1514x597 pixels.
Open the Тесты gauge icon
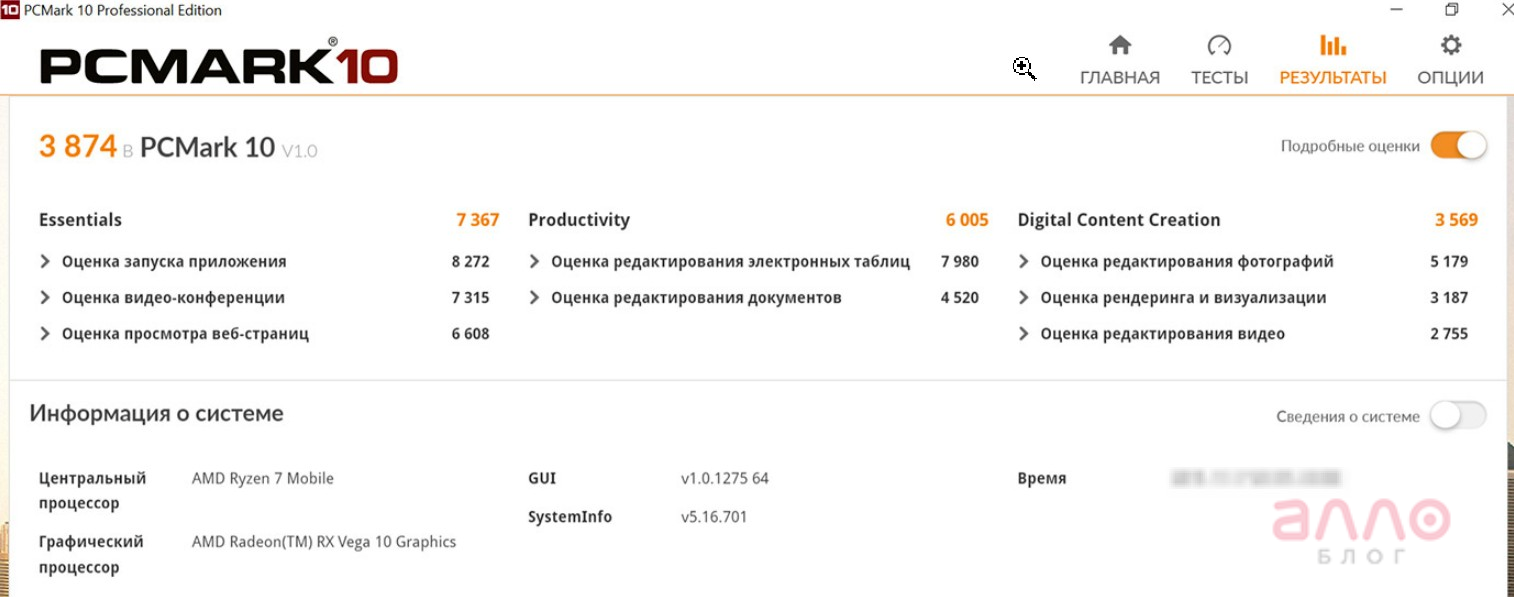[x=1219, y=46]
